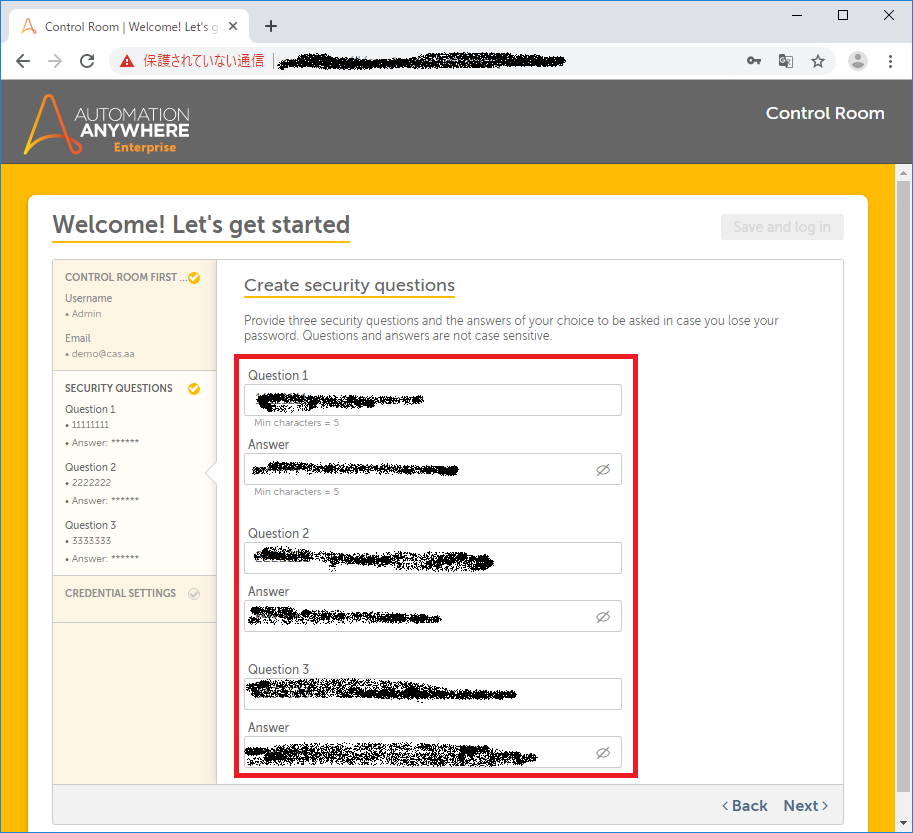This screenshot has height=833, width=913.
Task: Click the Save and log in button
Action: point(782,227)
